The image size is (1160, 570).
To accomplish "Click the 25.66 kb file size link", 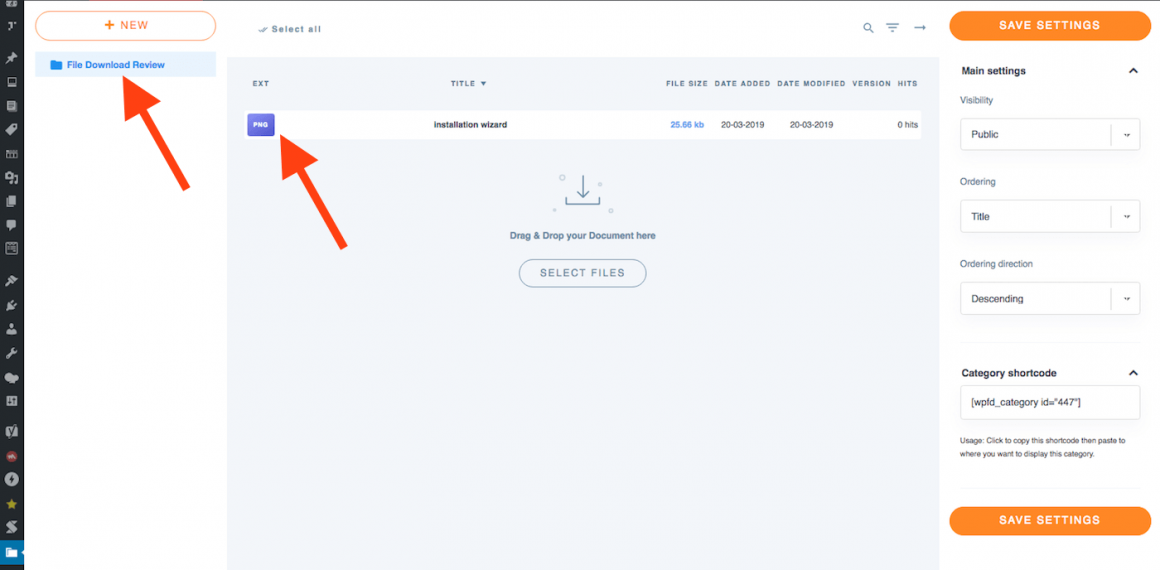I will click(687, 125).
